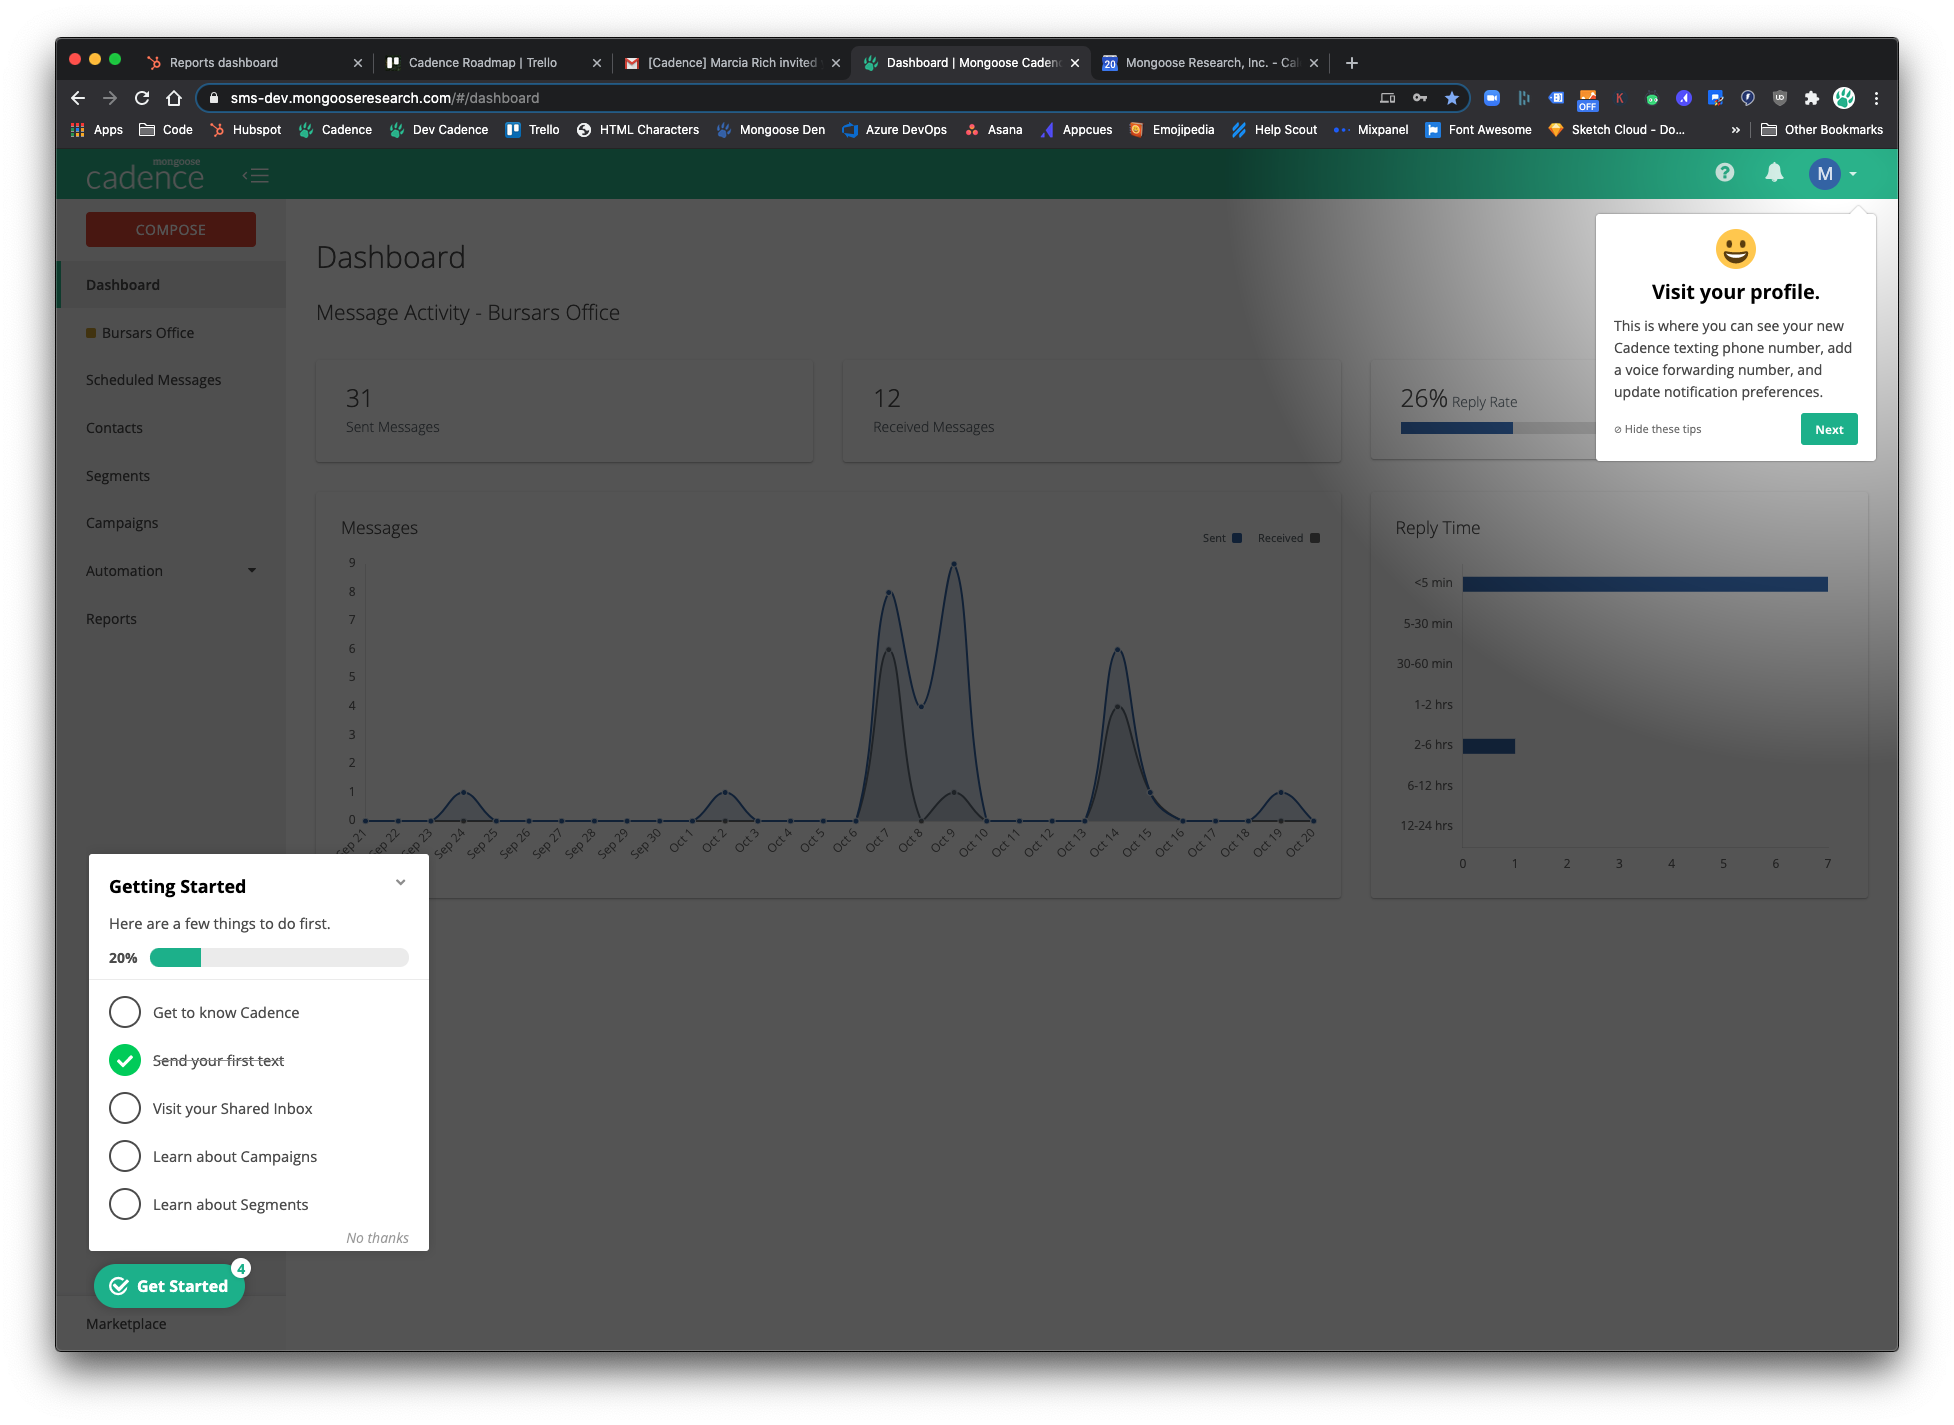
Task: Click the <5 min reply time bar
Action: tap(1645, 584)
